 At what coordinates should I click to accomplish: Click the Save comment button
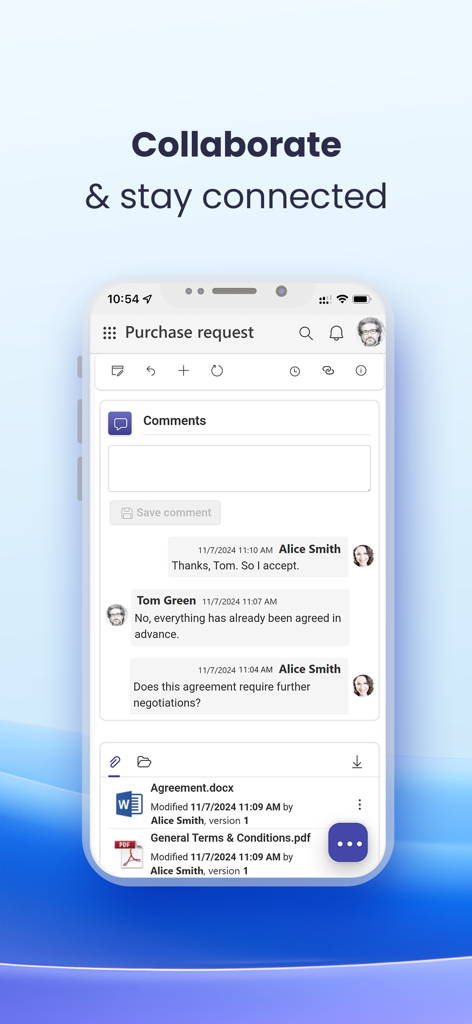coord(165,513)
